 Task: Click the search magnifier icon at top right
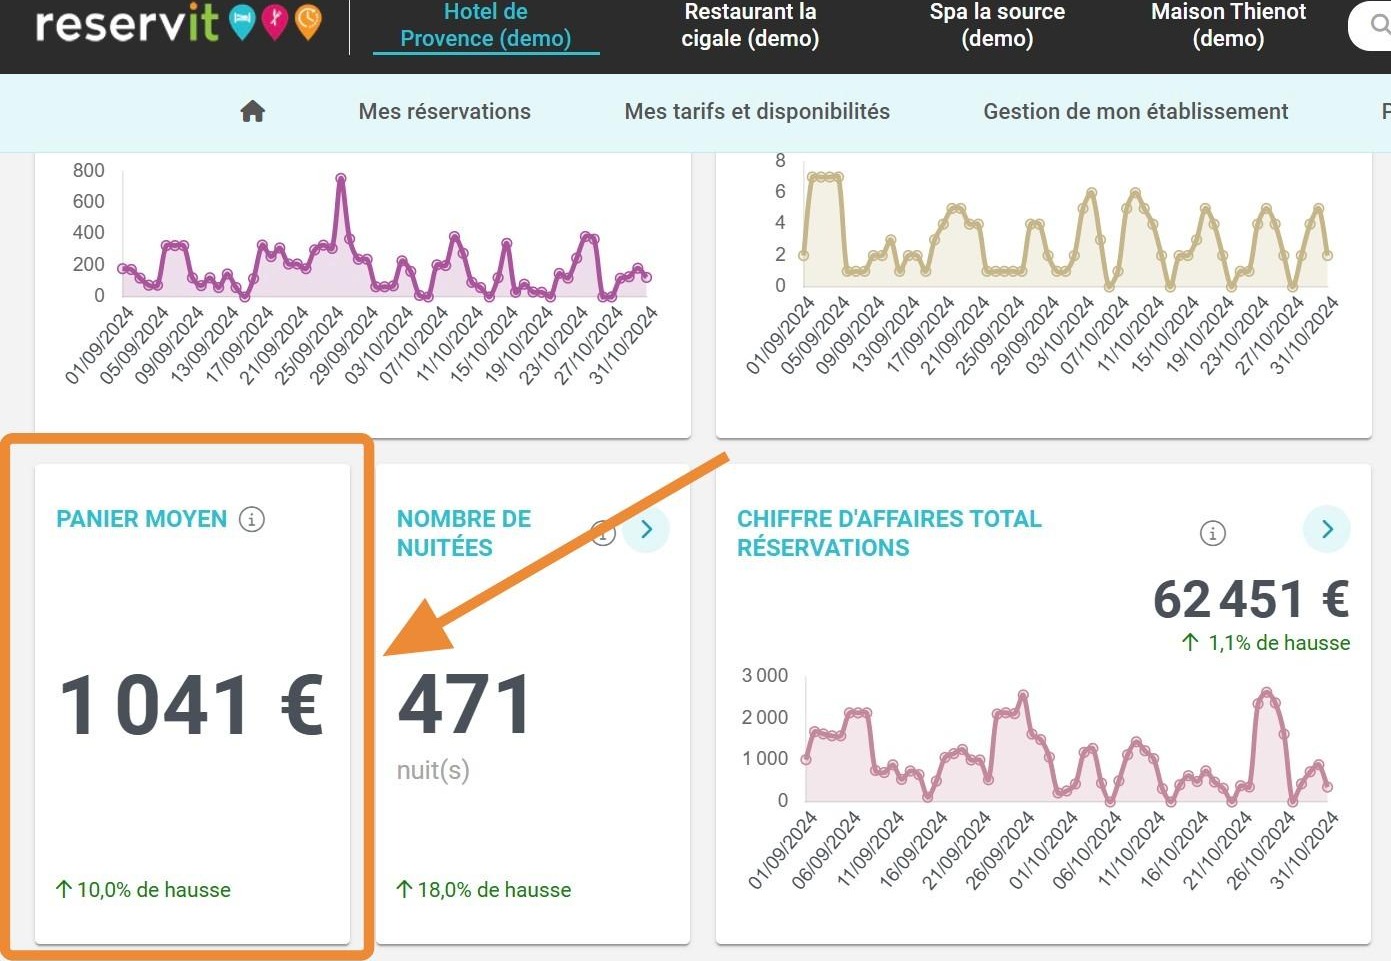[x=1380, y=25]
